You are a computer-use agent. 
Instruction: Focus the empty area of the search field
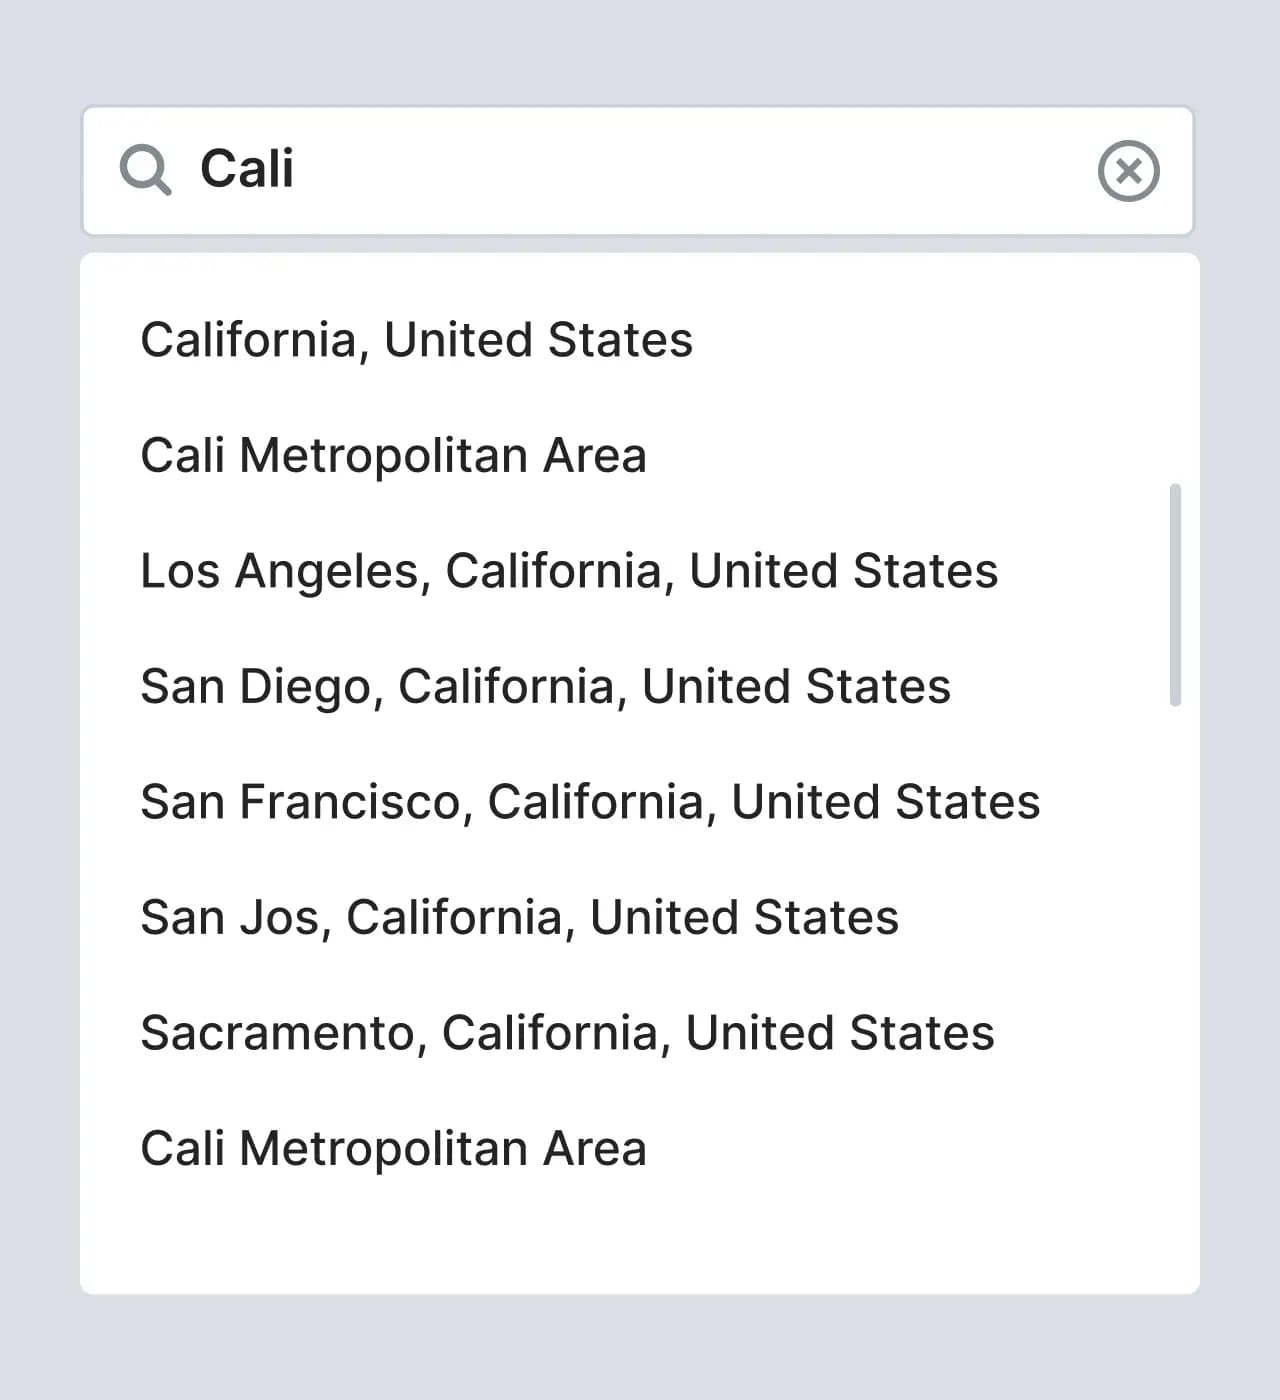(x=680, y=171)
